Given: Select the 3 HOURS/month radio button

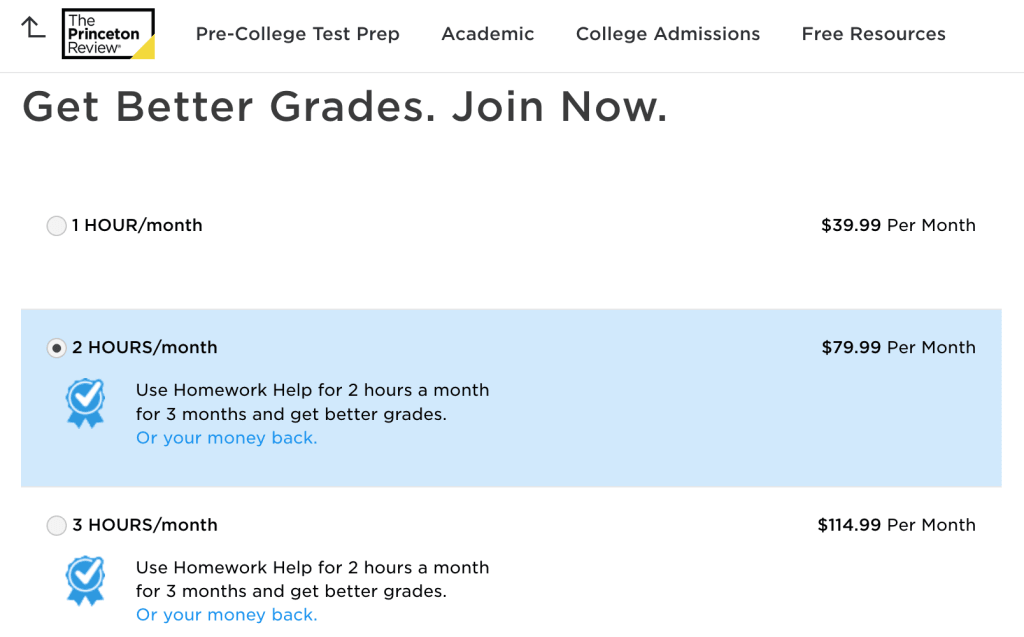Looking at the screenshot, I should [x=56, y=525].
